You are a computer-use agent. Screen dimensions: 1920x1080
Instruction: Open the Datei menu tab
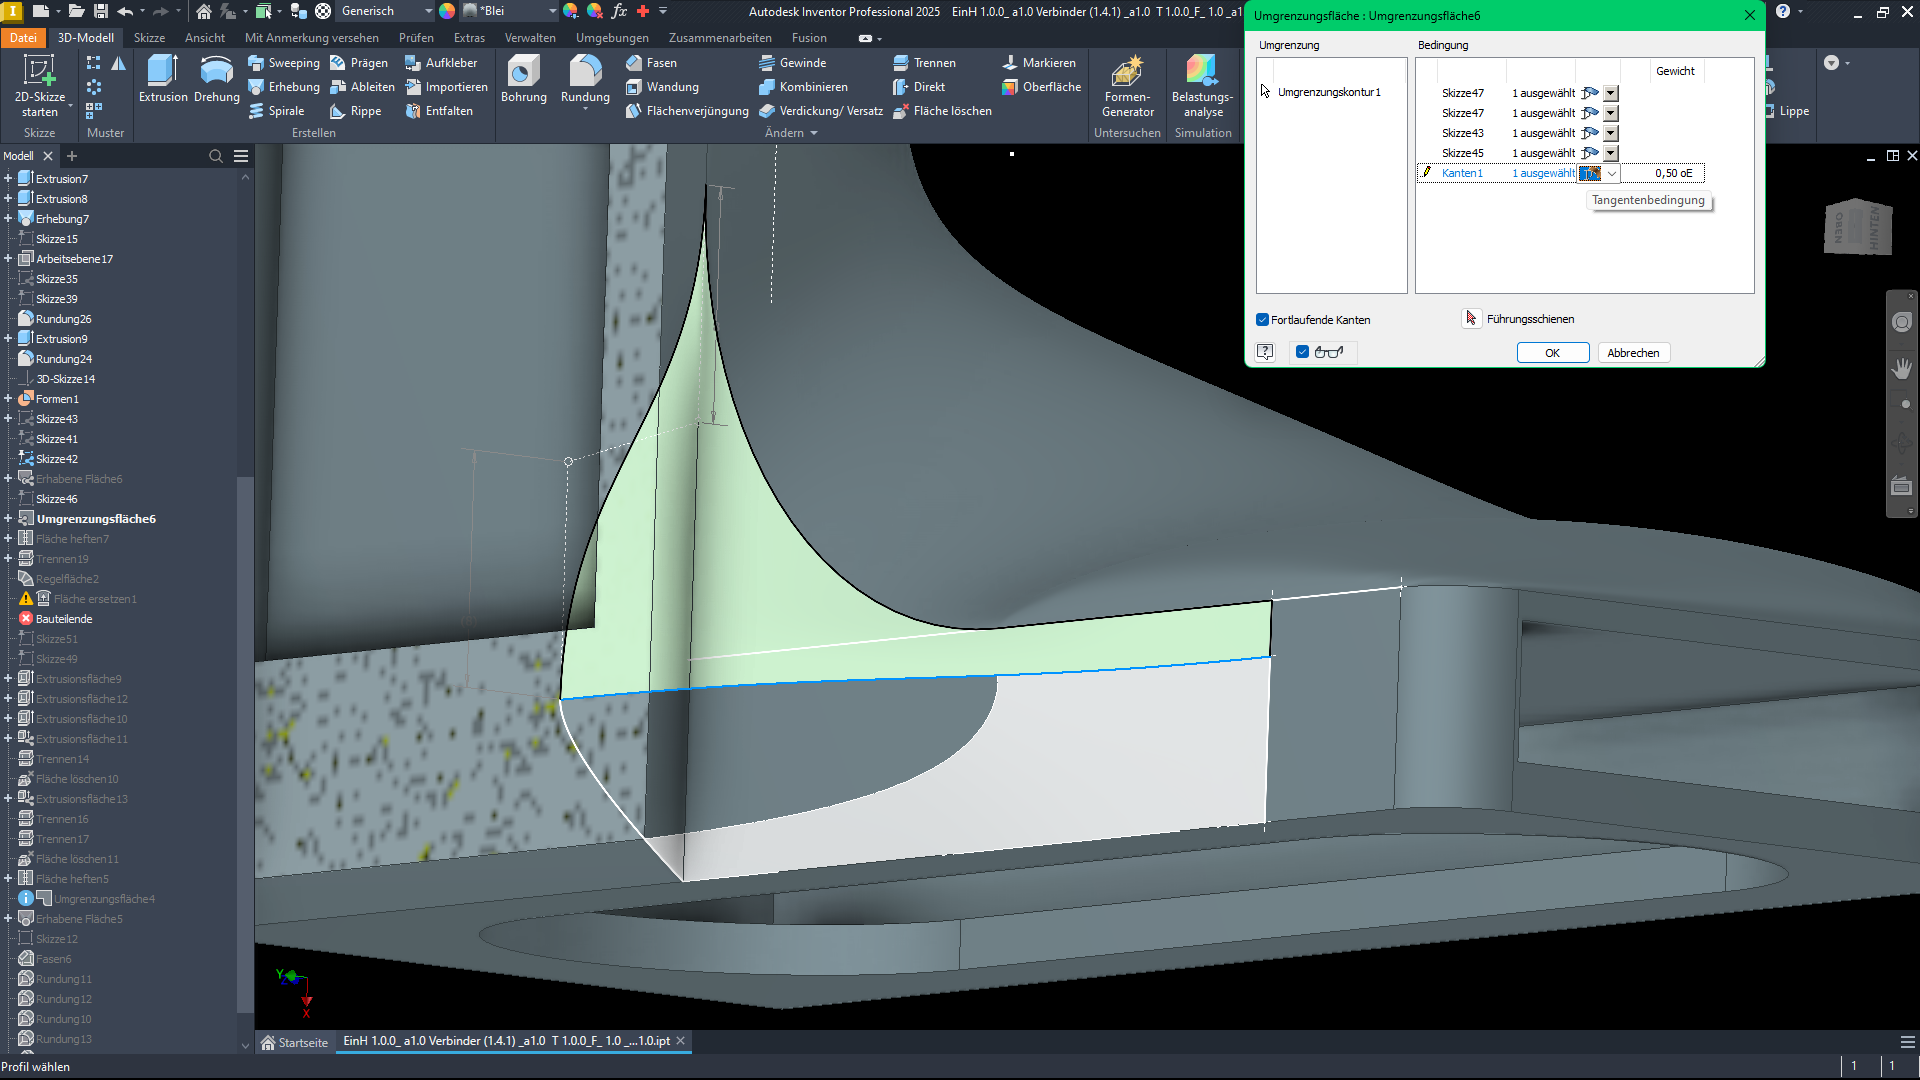(23, 38)
